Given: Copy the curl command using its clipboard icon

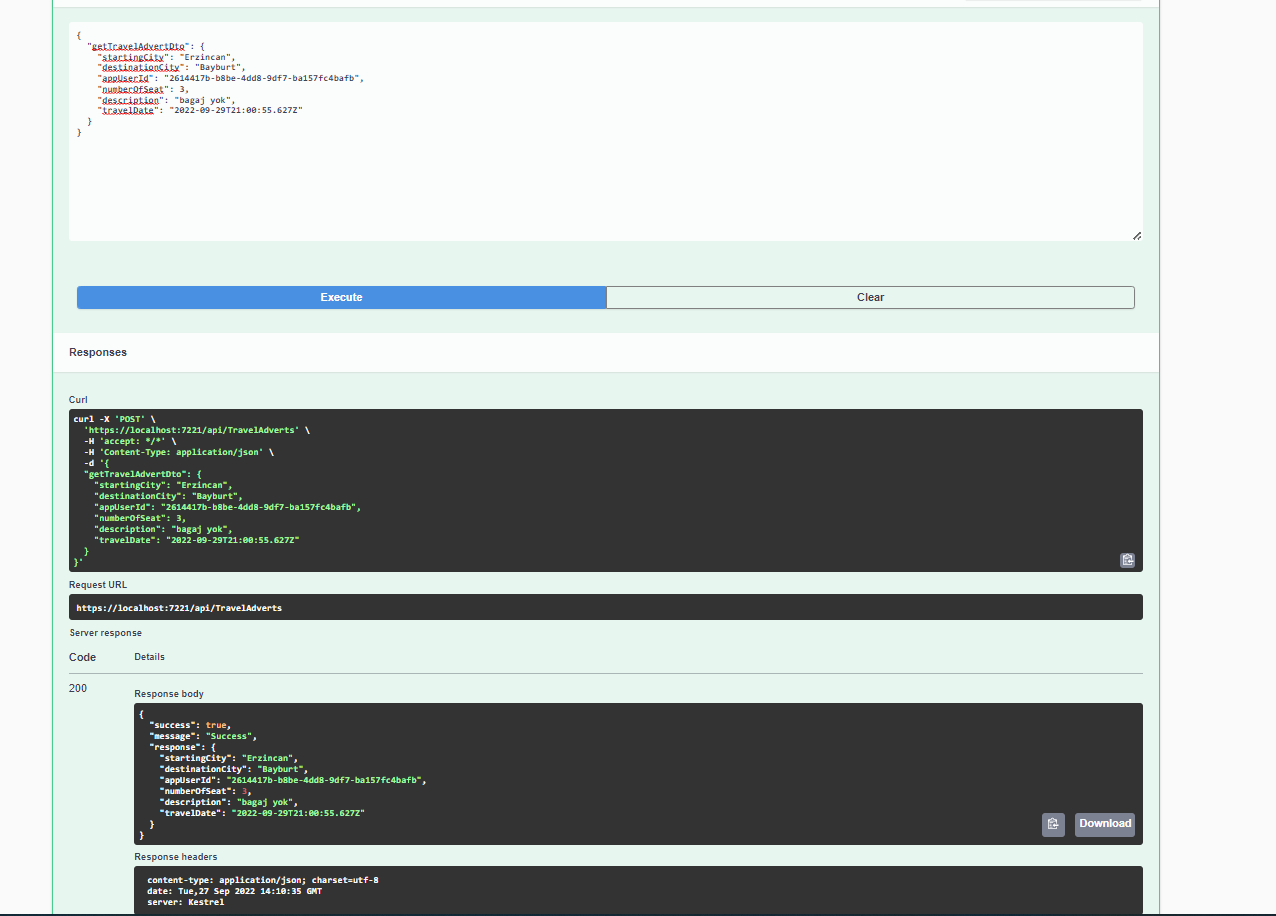Looking at the screenshot, I should click(x=1127, y=560).
